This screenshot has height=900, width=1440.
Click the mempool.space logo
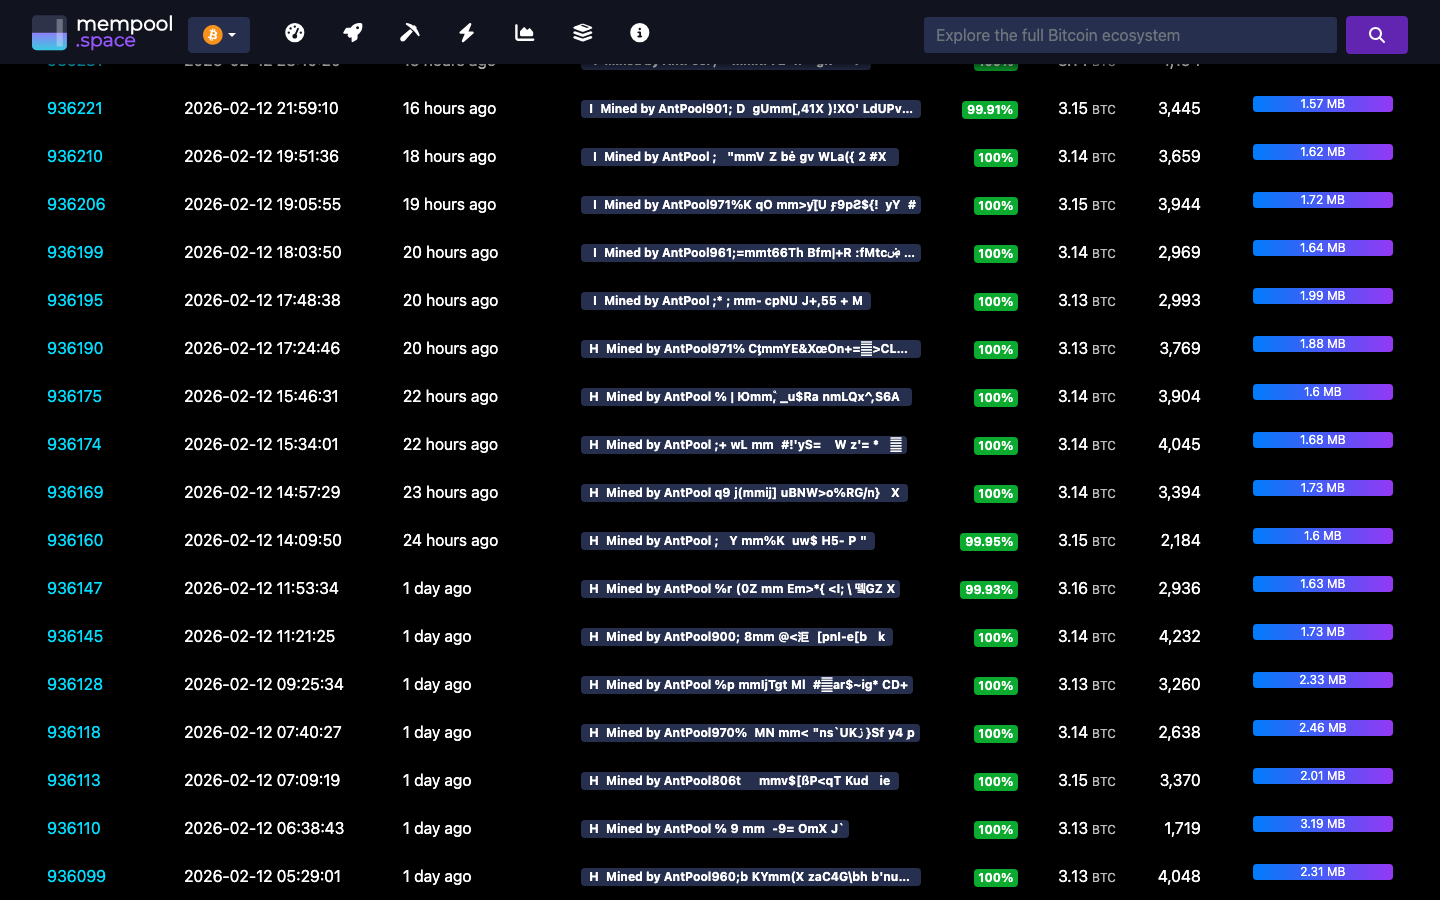pos(103,31)
